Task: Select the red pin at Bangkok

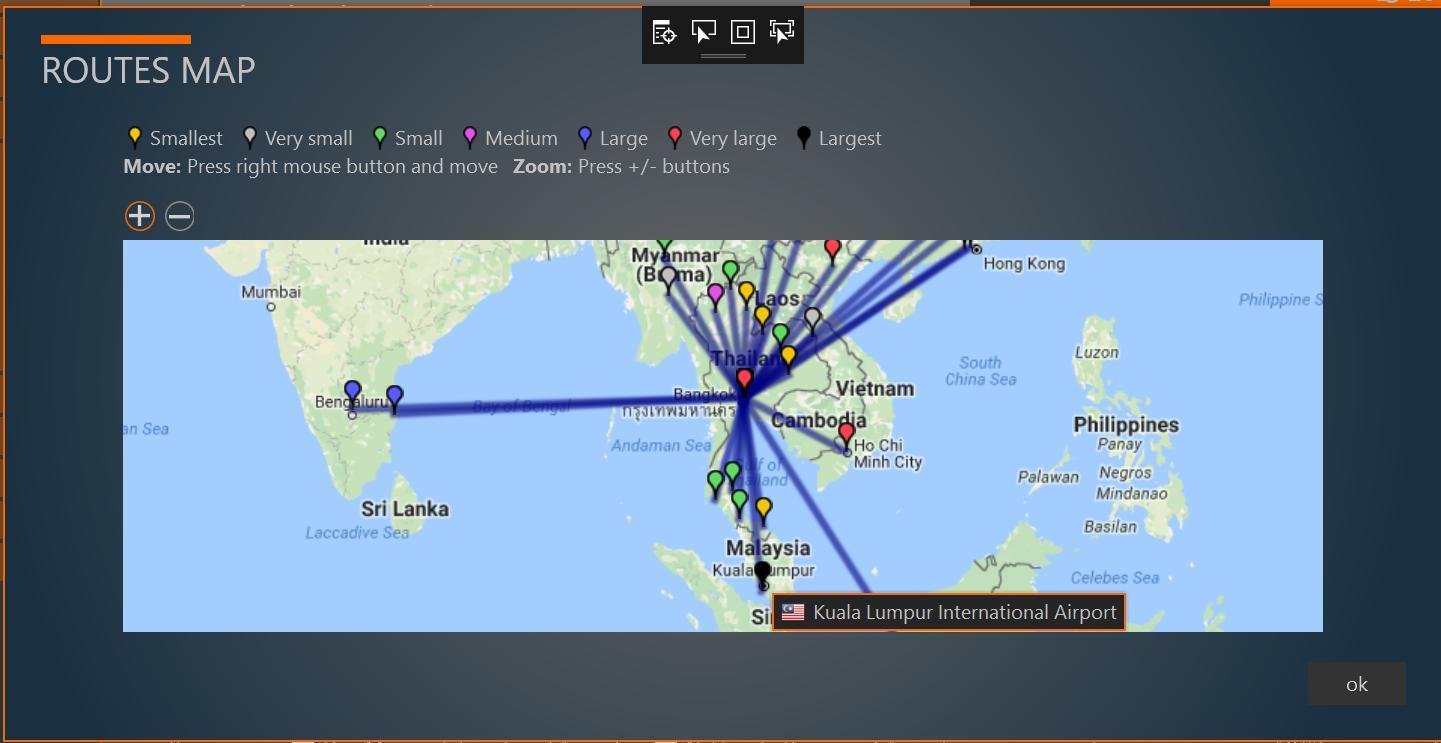Action: [744, 379]
